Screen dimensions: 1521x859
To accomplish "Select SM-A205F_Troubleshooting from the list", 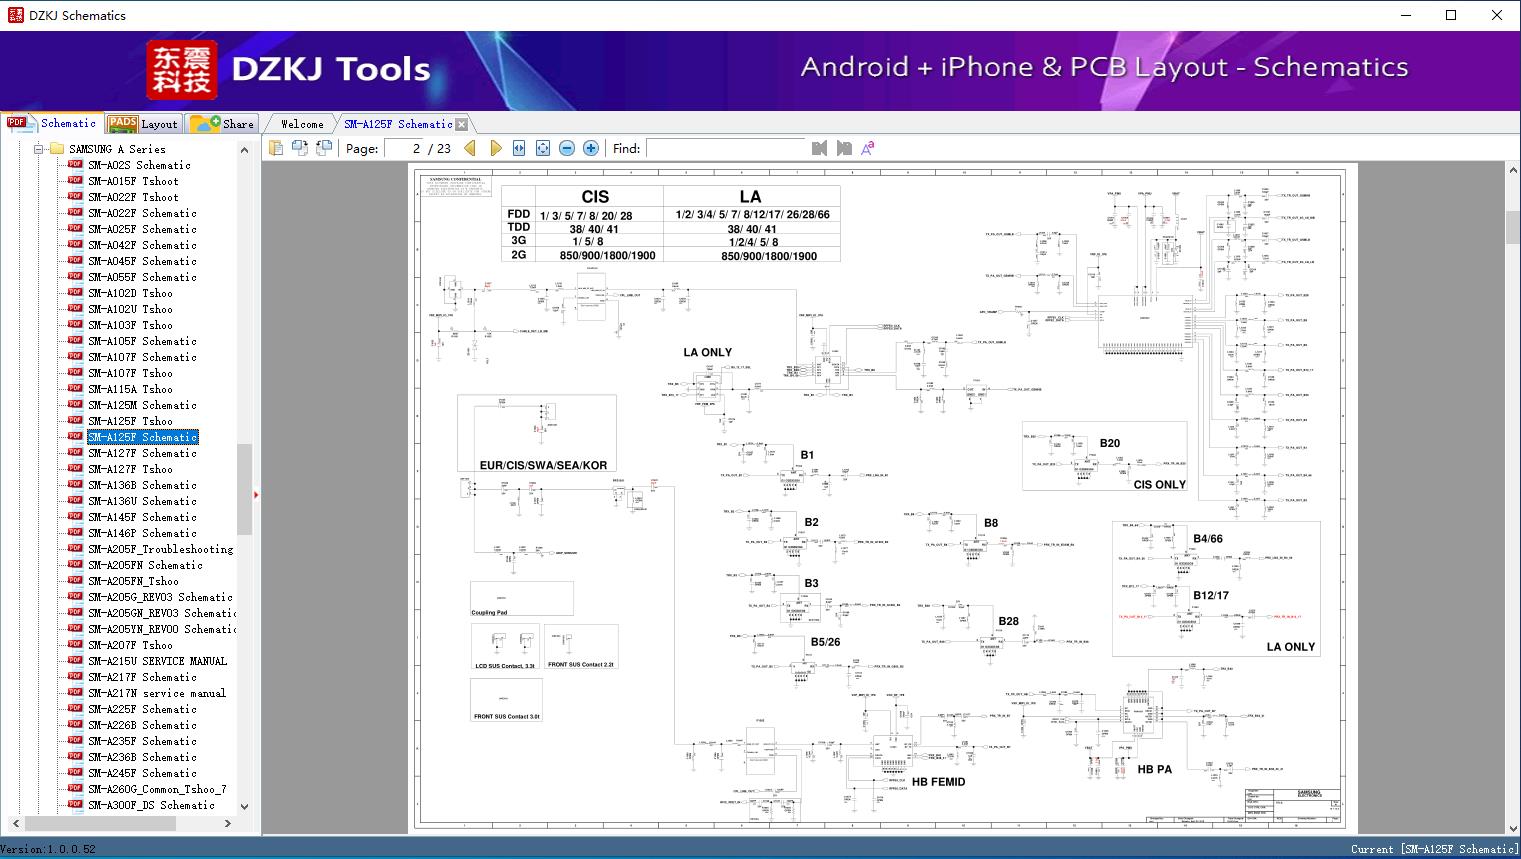I will [x=160, y=549].
